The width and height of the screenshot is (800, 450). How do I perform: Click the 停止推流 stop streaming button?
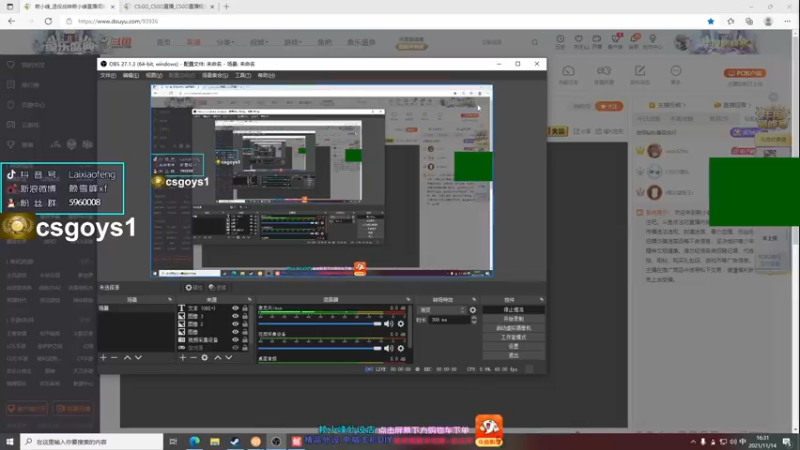[x=513, y=310]
